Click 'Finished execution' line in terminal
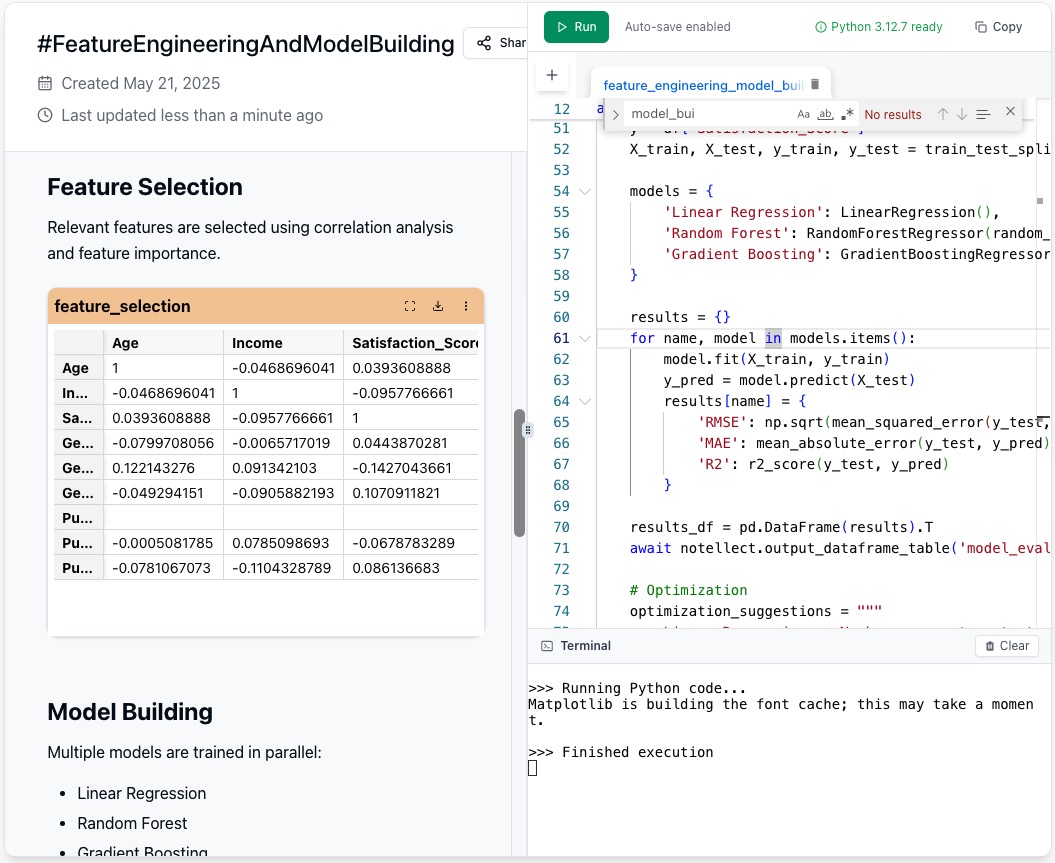 coord(620,752)
